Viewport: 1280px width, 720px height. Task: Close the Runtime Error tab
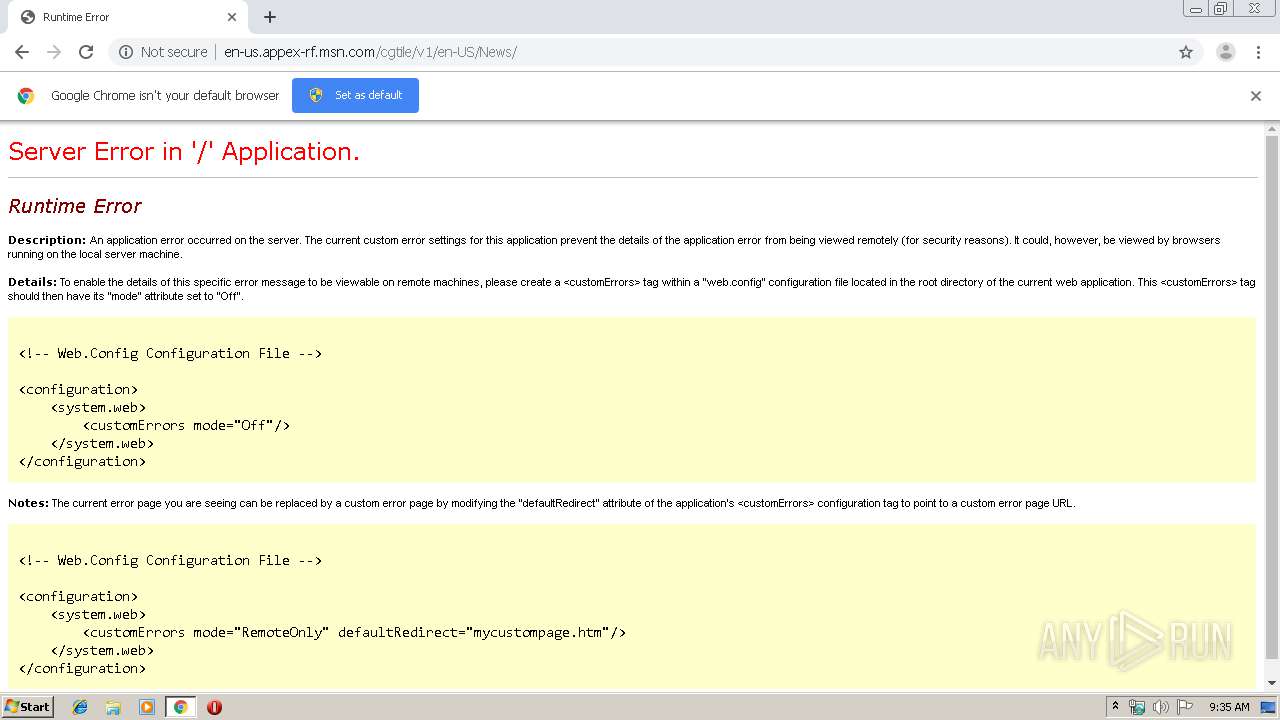232,17
